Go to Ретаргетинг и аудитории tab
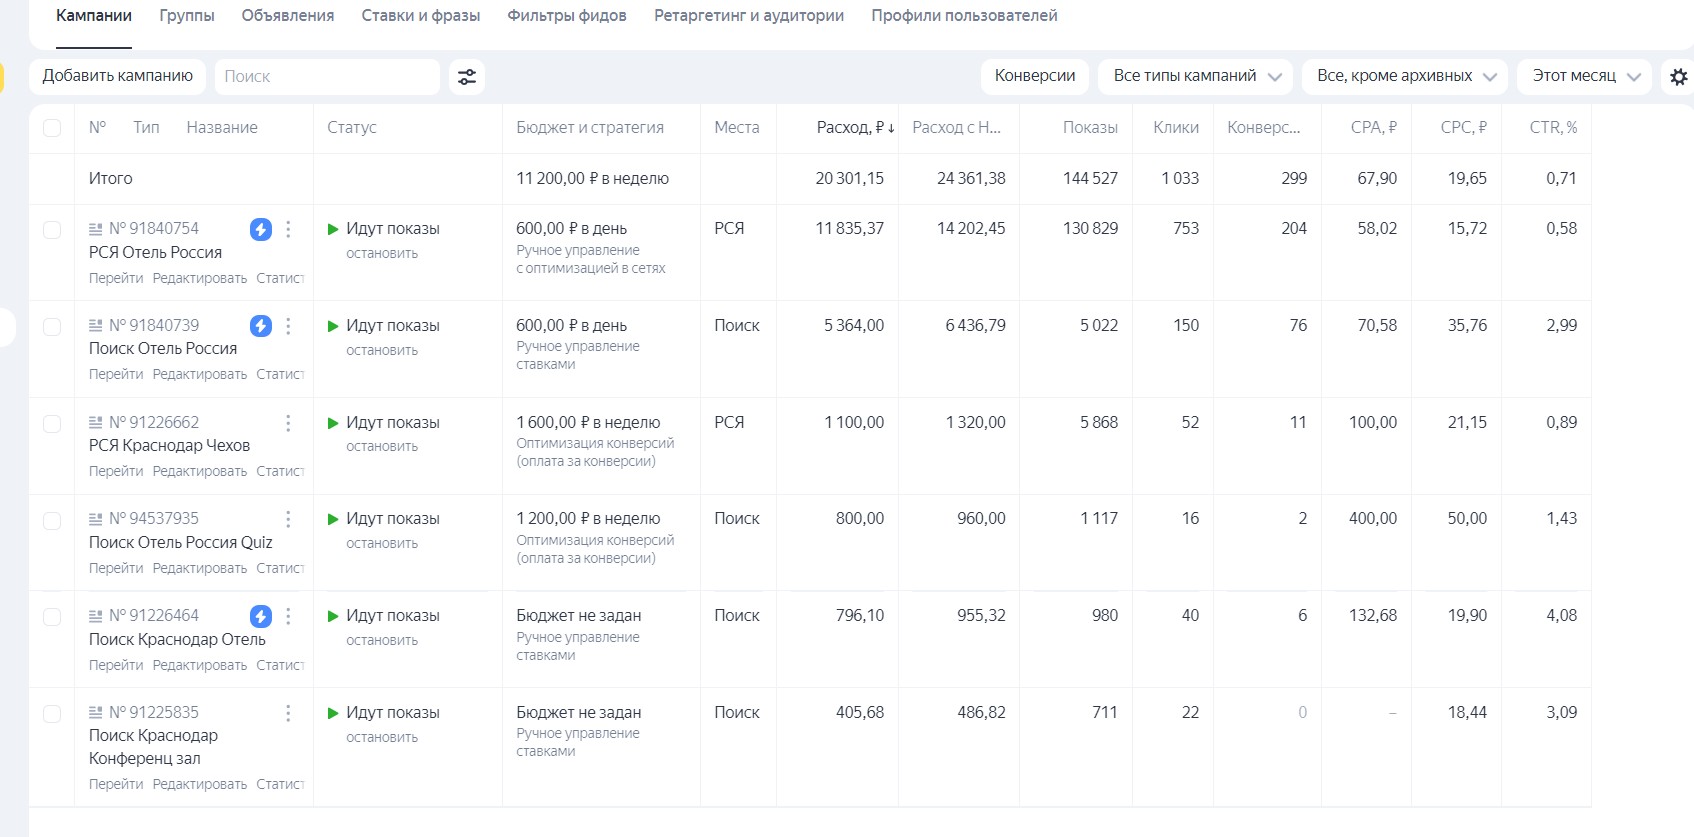The image size is (1694, 837). coord(748,16)
